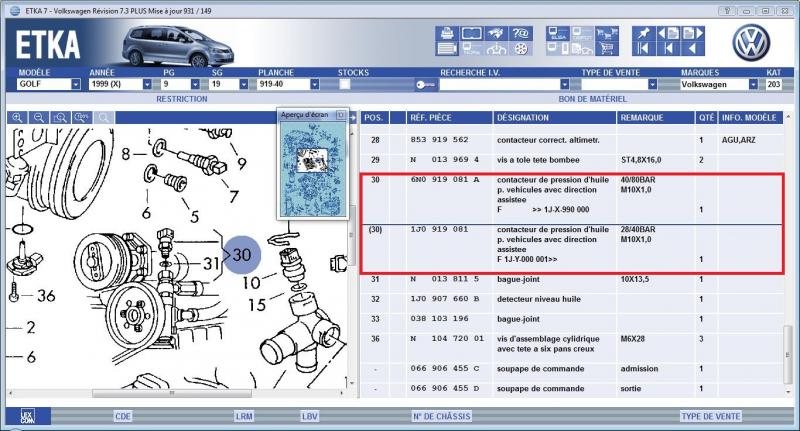Click the CDE button in bottom bar
The height and width of the screenshot is (431, 800).
[x=123, y=416]
